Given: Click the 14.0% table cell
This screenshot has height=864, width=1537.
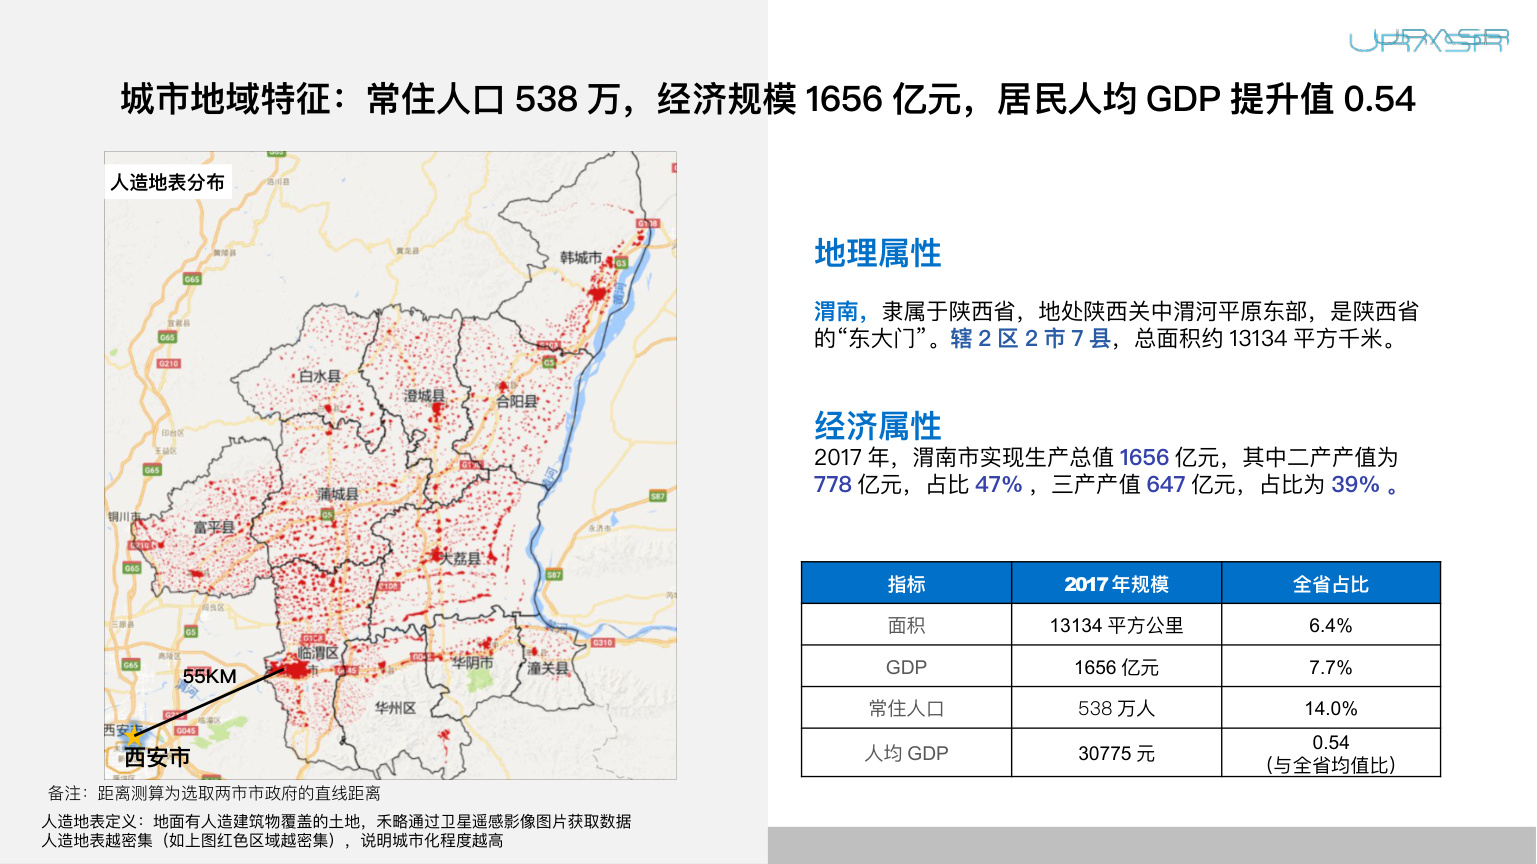Looking at the screenshot, I should point(1331,708).
